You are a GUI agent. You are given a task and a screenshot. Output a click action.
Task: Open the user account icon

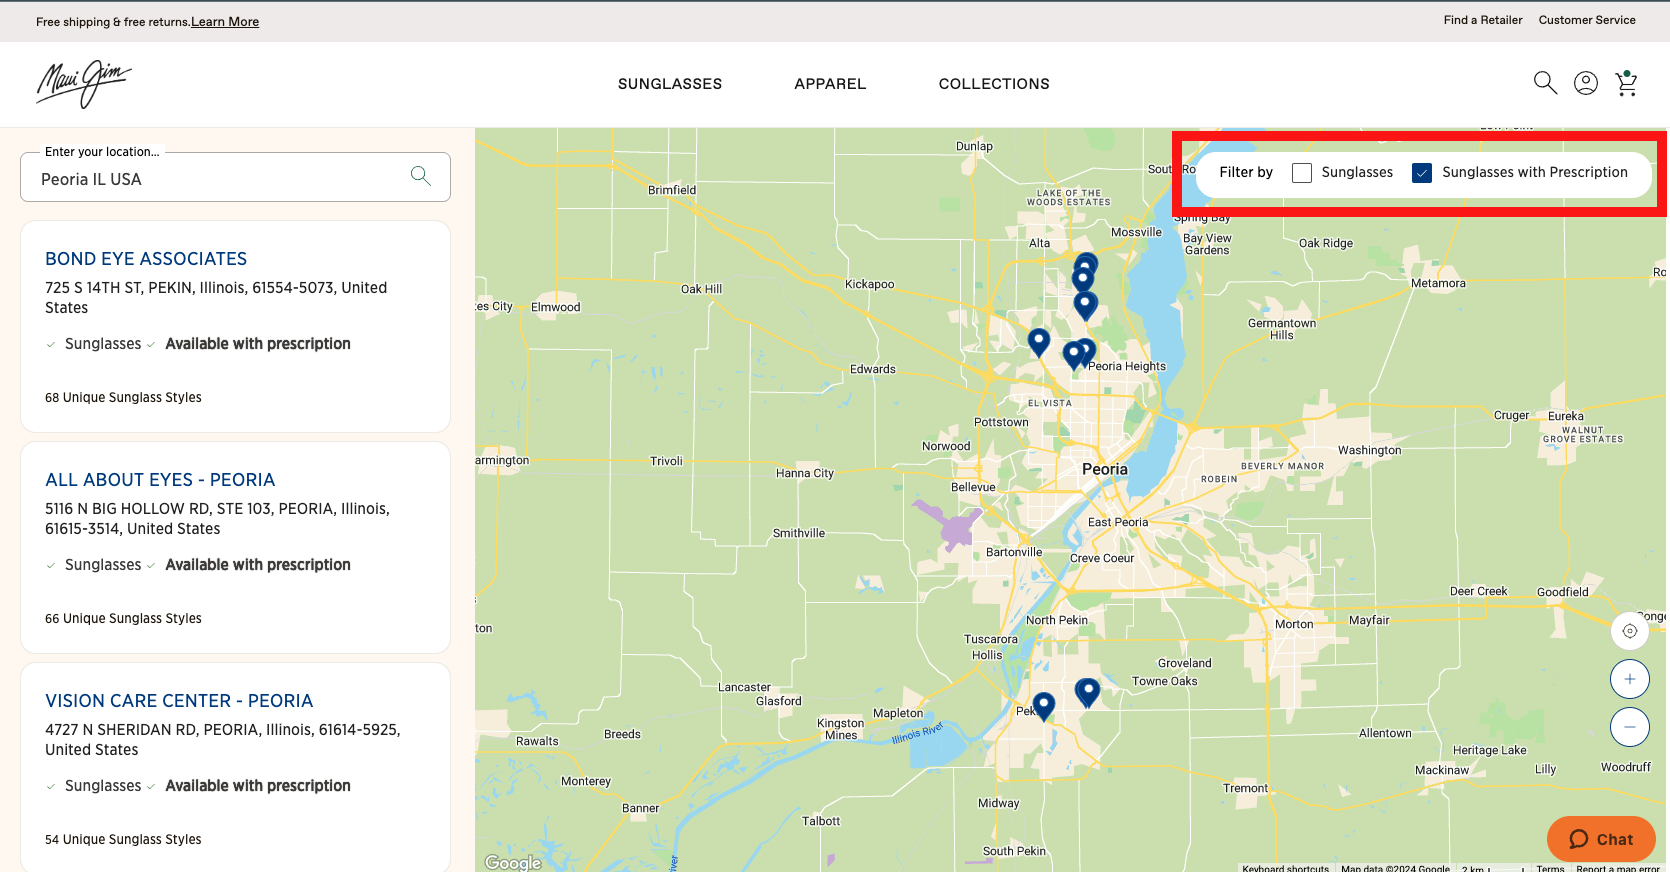click(x=1586, y=83)
